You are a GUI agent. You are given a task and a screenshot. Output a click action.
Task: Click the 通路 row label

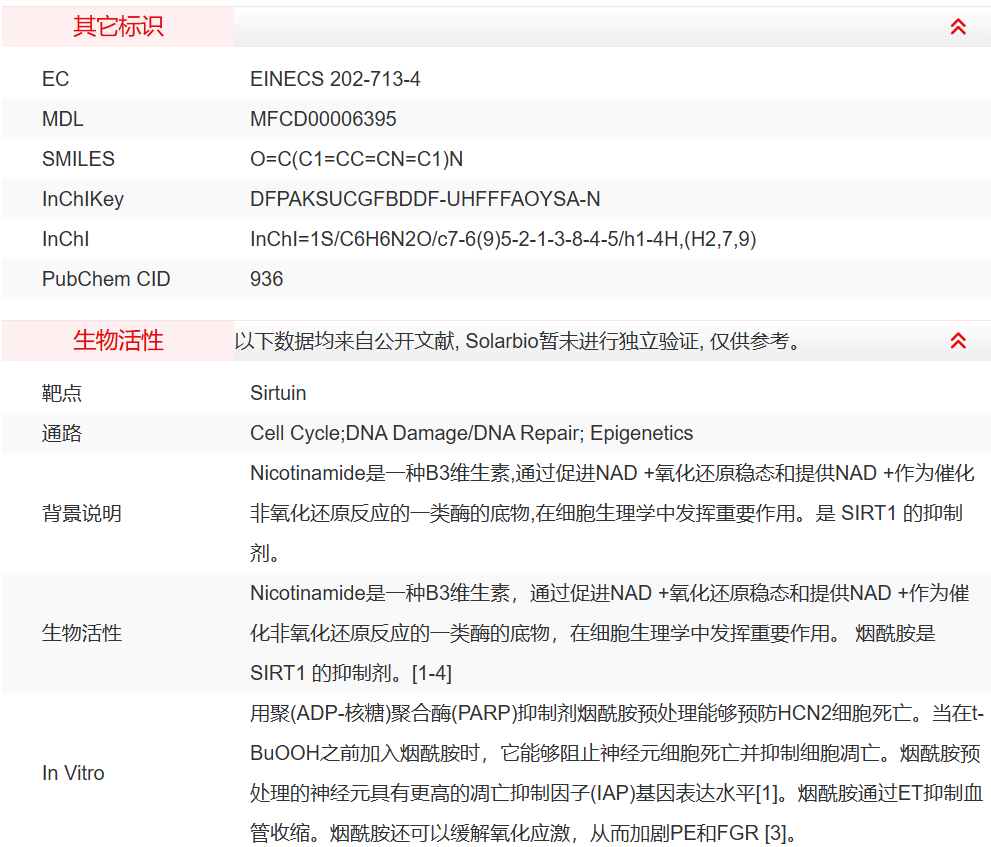pyautogui.click(x=62, y=433)
